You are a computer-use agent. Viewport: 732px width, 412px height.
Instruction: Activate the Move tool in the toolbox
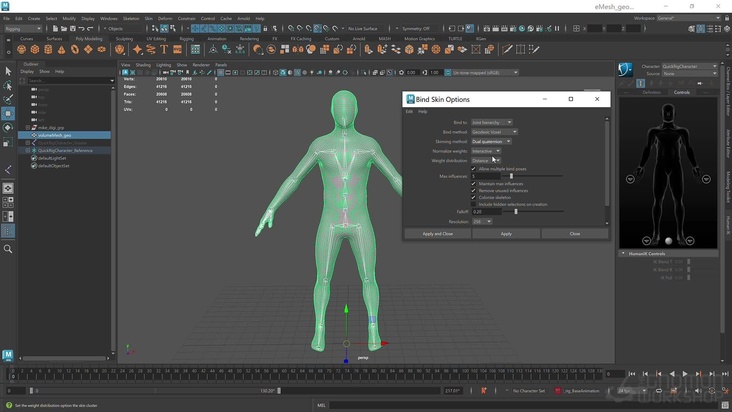pyautogui.click(x=8, y=113)
